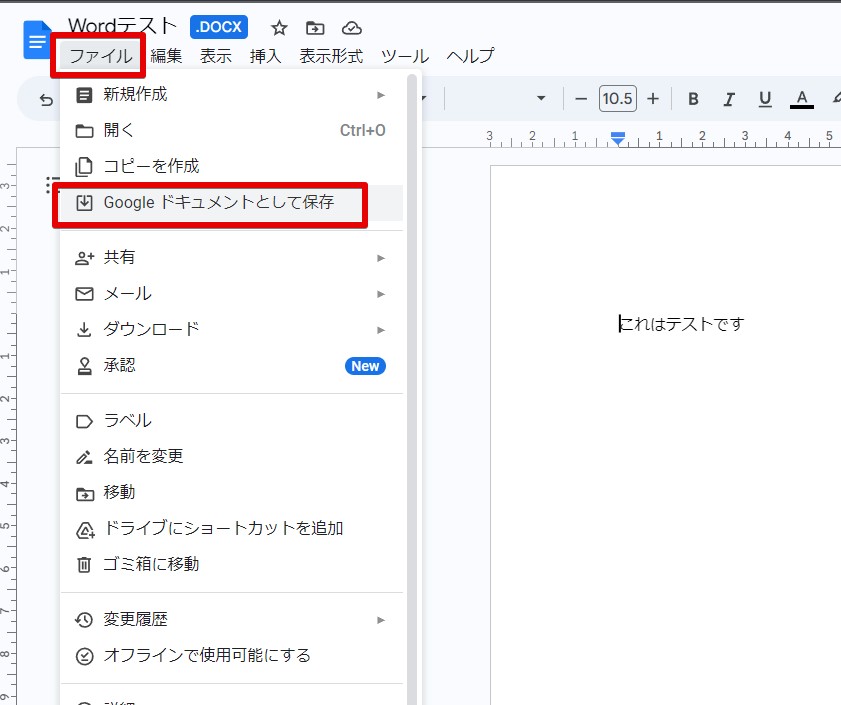This screenshot has width=841, height=705.
Task: Click the undo arrow in toolbar
Action: (x=47, y=100)
